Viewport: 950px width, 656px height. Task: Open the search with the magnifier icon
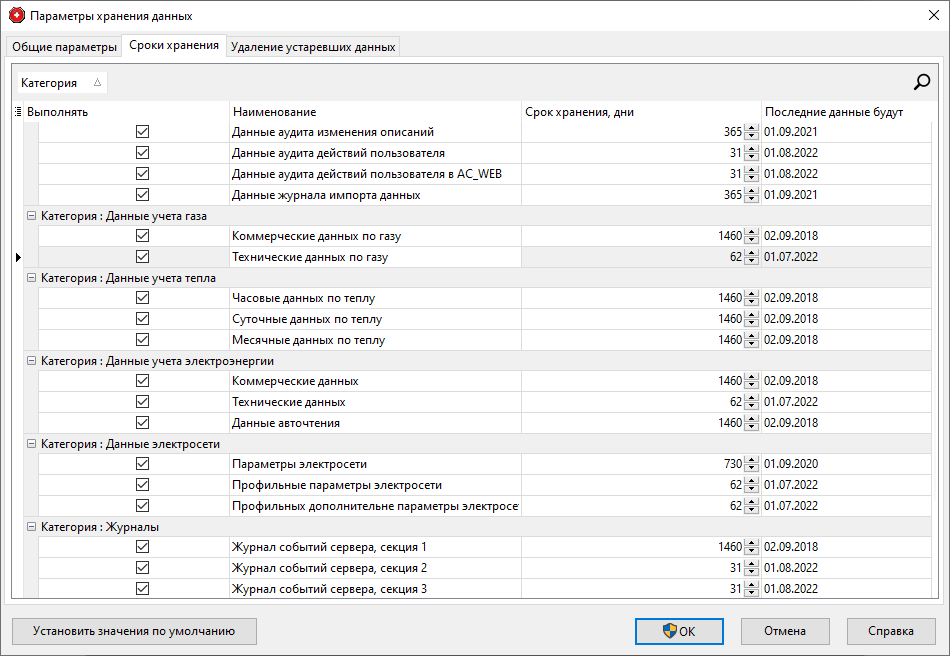tap(921, 81)
